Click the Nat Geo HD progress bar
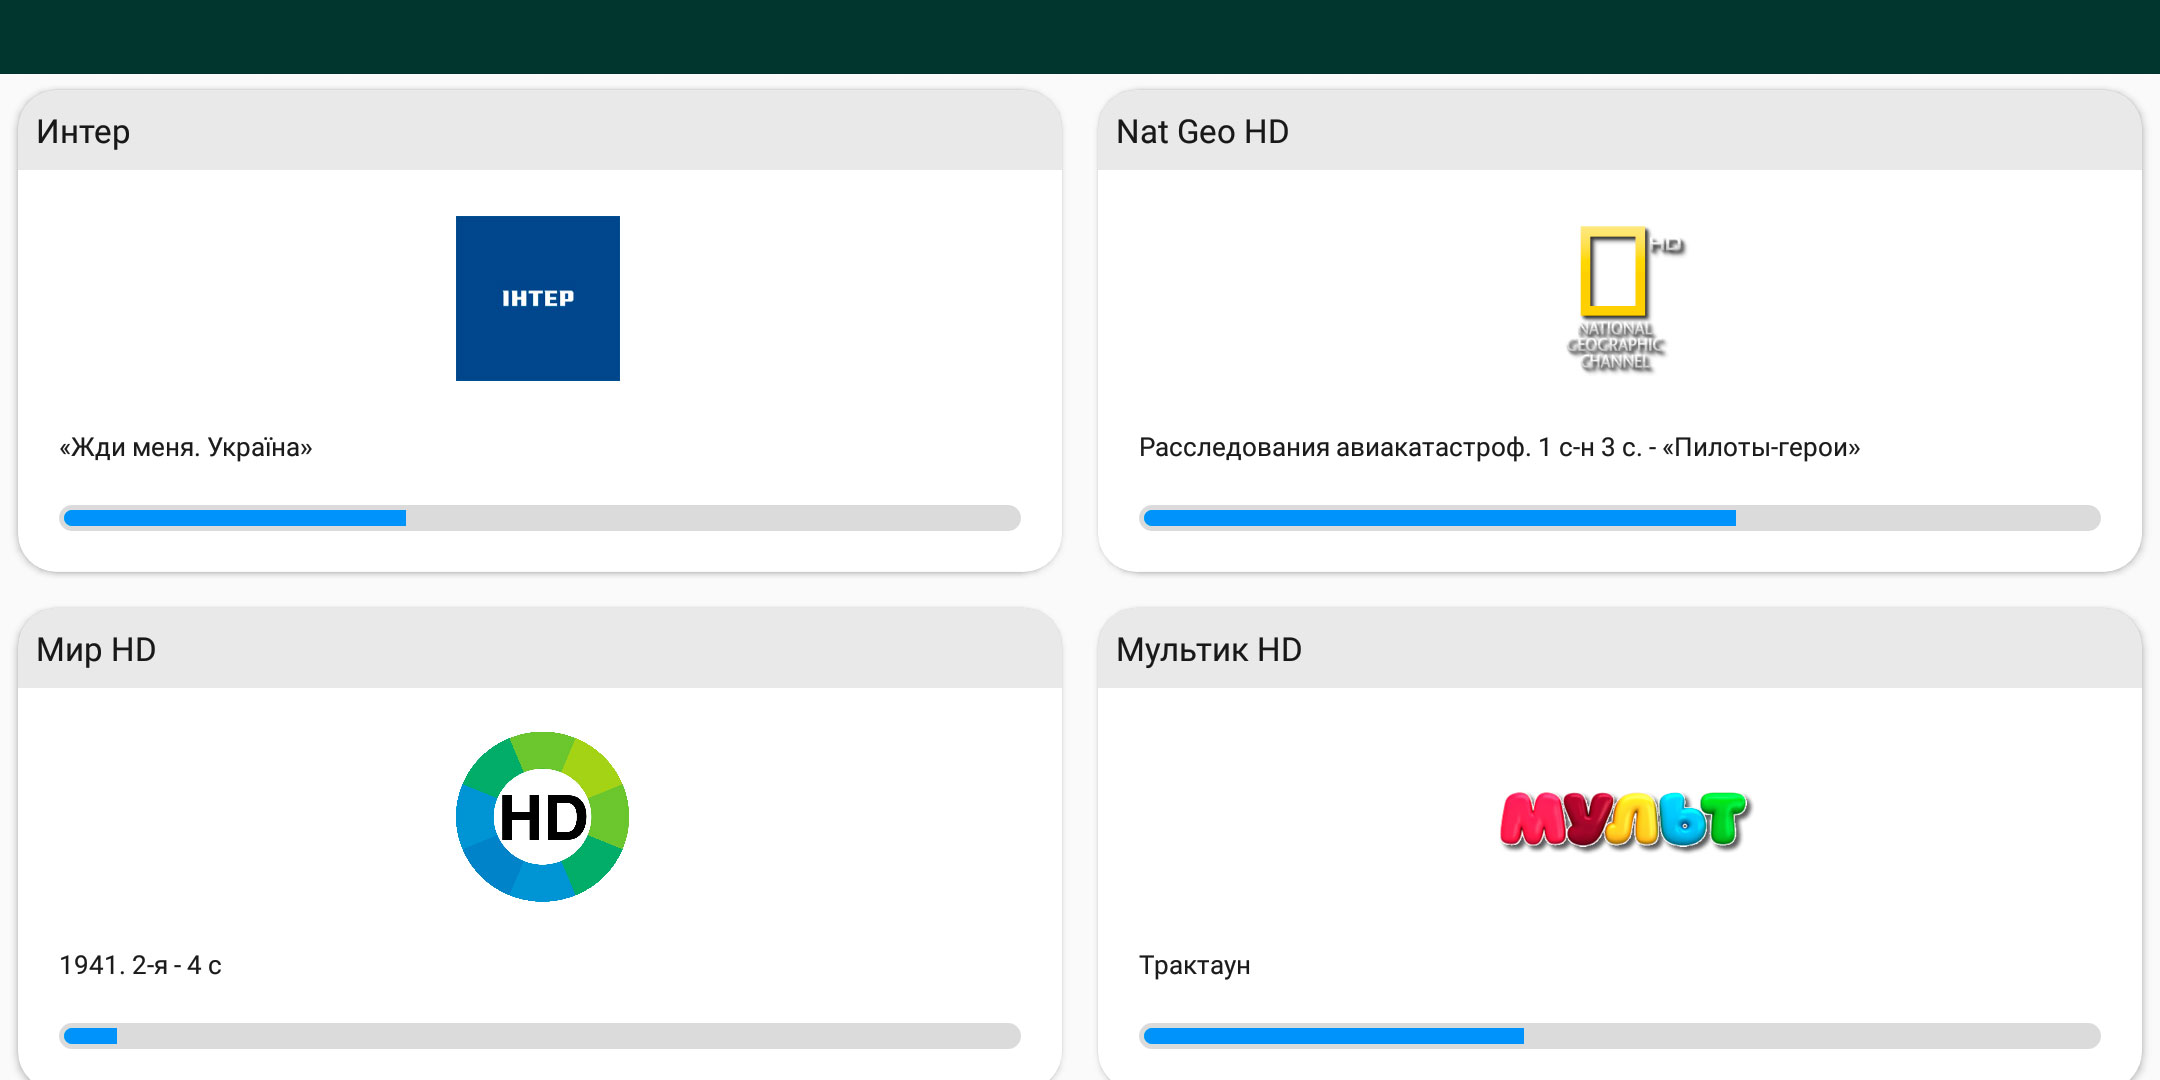This screenshot has height=1080, width=2160. click(1620, 518)
